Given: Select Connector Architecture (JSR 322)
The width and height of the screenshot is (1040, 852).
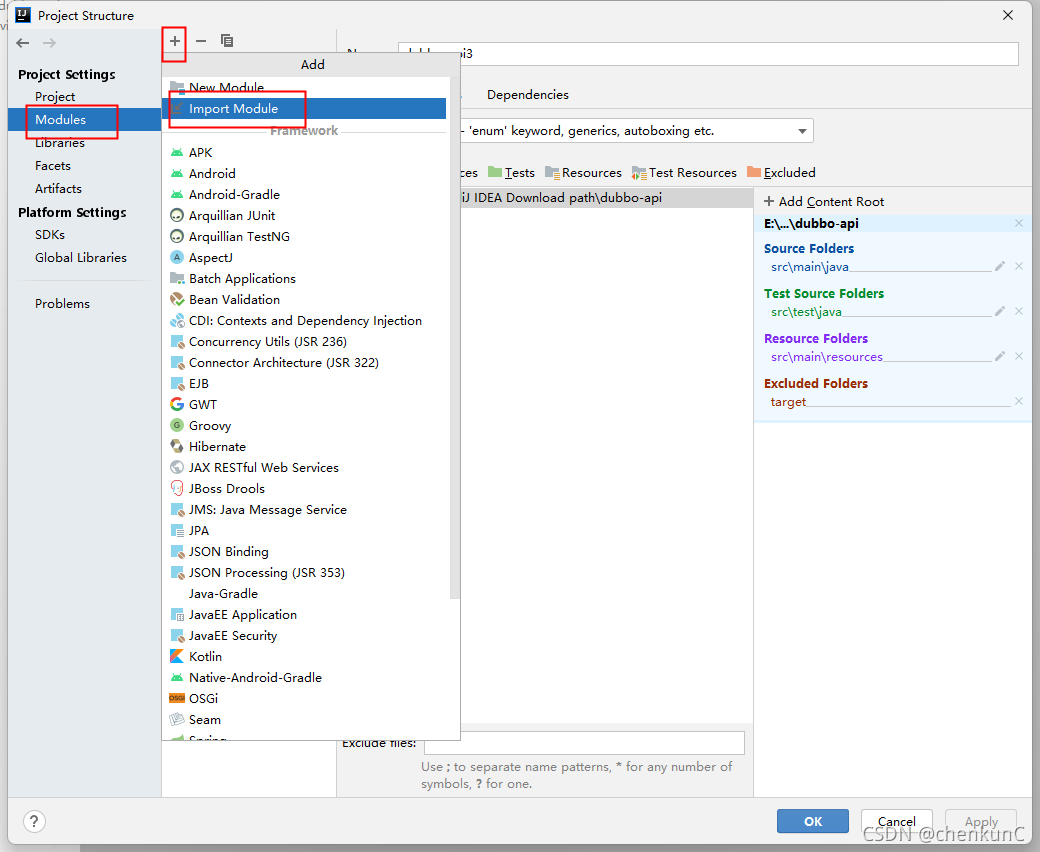Looking at the screenshot, I should pyautogui.click(x=304, y=363).
